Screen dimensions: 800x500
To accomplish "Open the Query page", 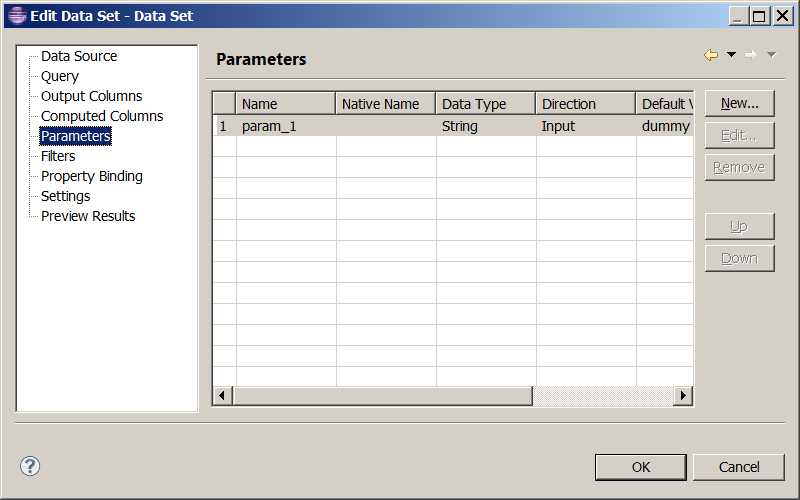I will click(x=60, y=76).
